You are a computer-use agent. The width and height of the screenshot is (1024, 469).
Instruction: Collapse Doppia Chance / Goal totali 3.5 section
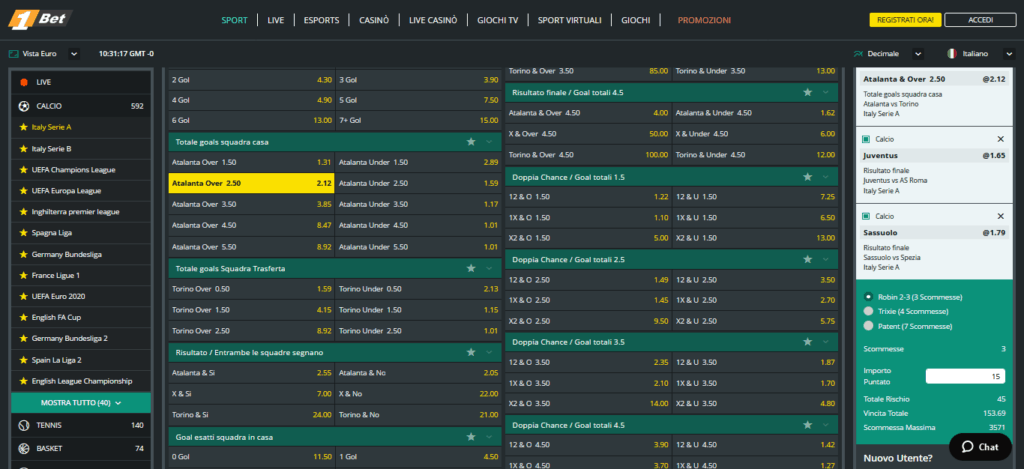(x=827, y=342)
